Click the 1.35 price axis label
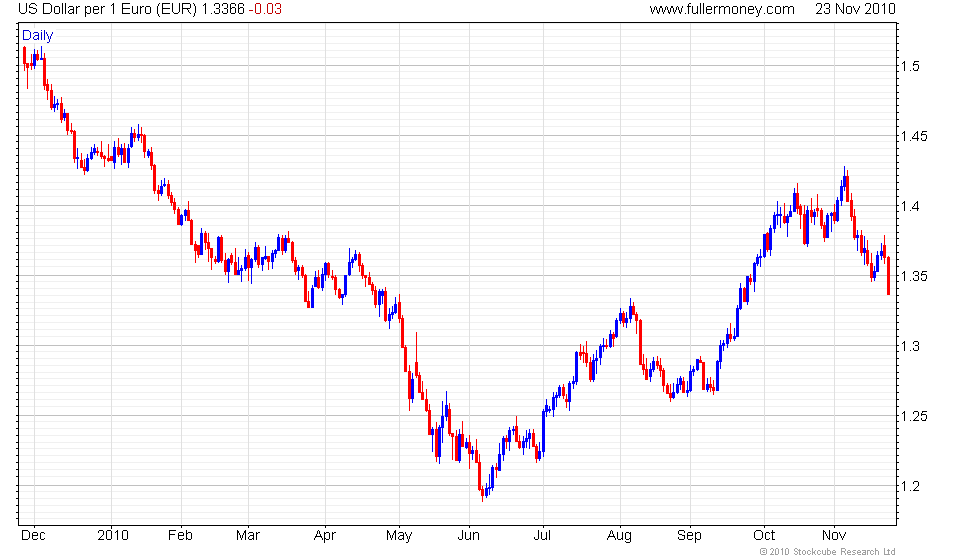The height and width of the screenshot is (560, 980). click(914, 276)
